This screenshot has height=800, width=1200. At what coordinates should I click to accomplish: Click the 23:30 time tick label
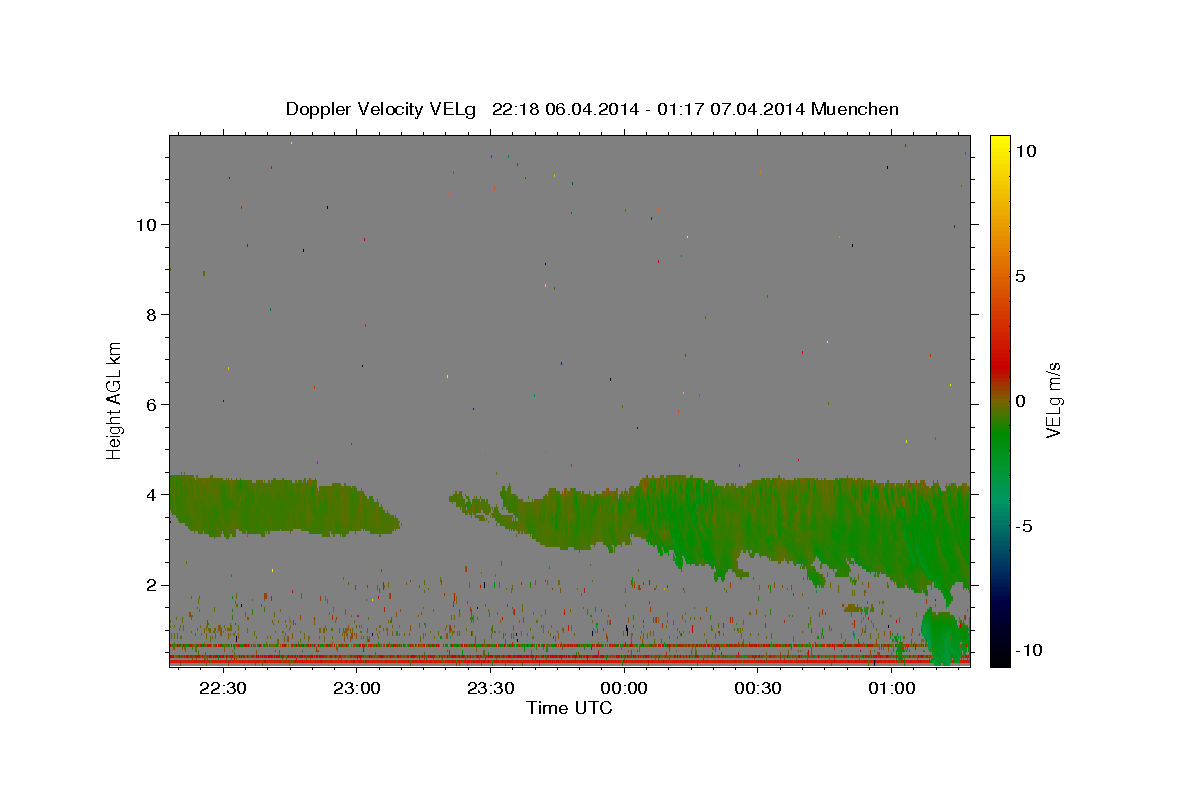pos(490,688)
